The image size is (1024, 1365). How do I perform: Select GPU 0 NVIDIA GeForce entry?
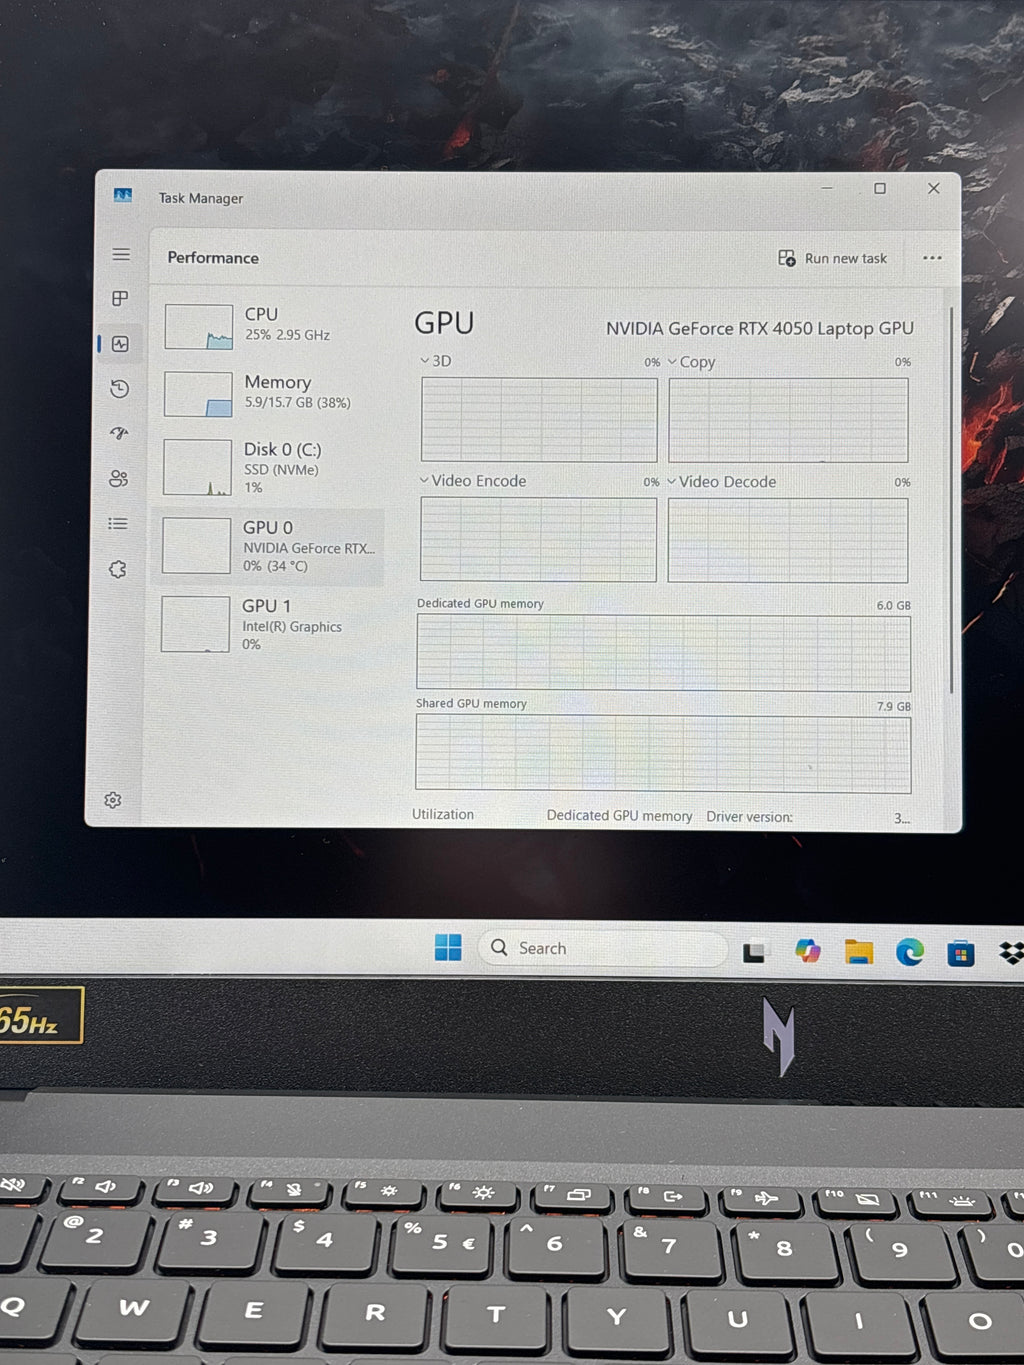(268, 546)
